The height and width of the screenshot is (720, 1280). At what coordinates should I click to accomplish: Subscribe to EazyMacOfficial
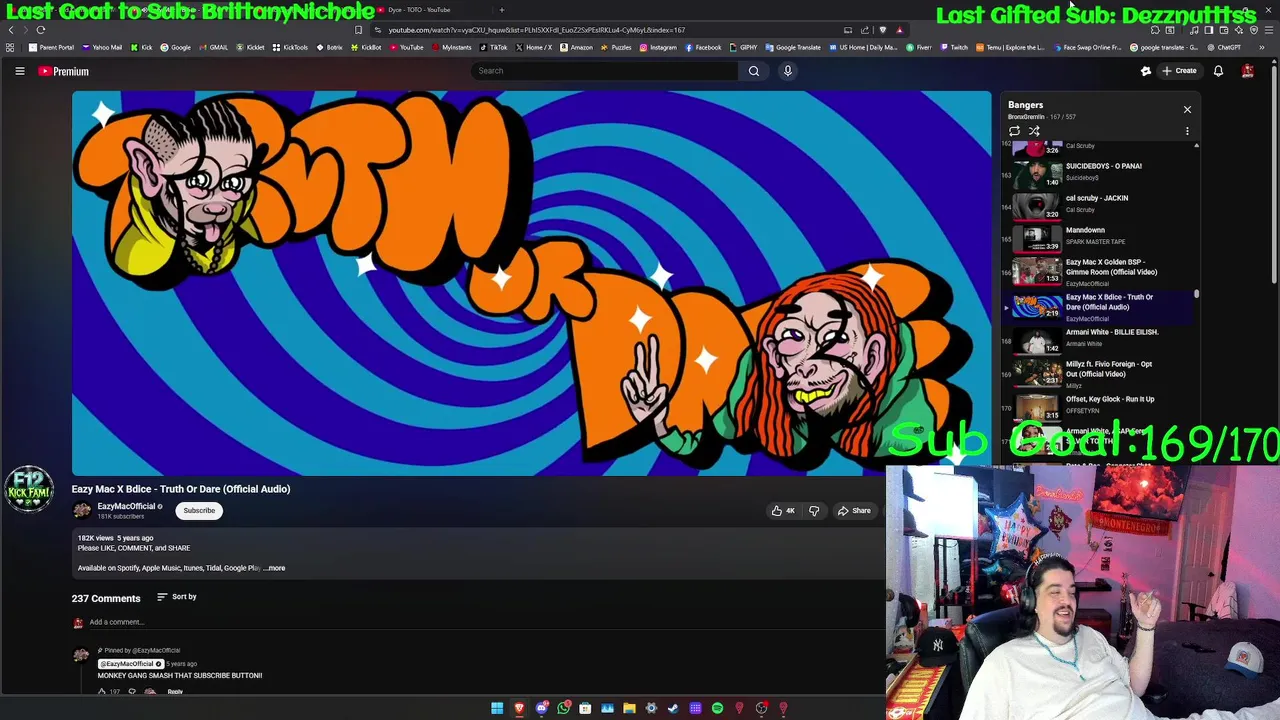199,511
